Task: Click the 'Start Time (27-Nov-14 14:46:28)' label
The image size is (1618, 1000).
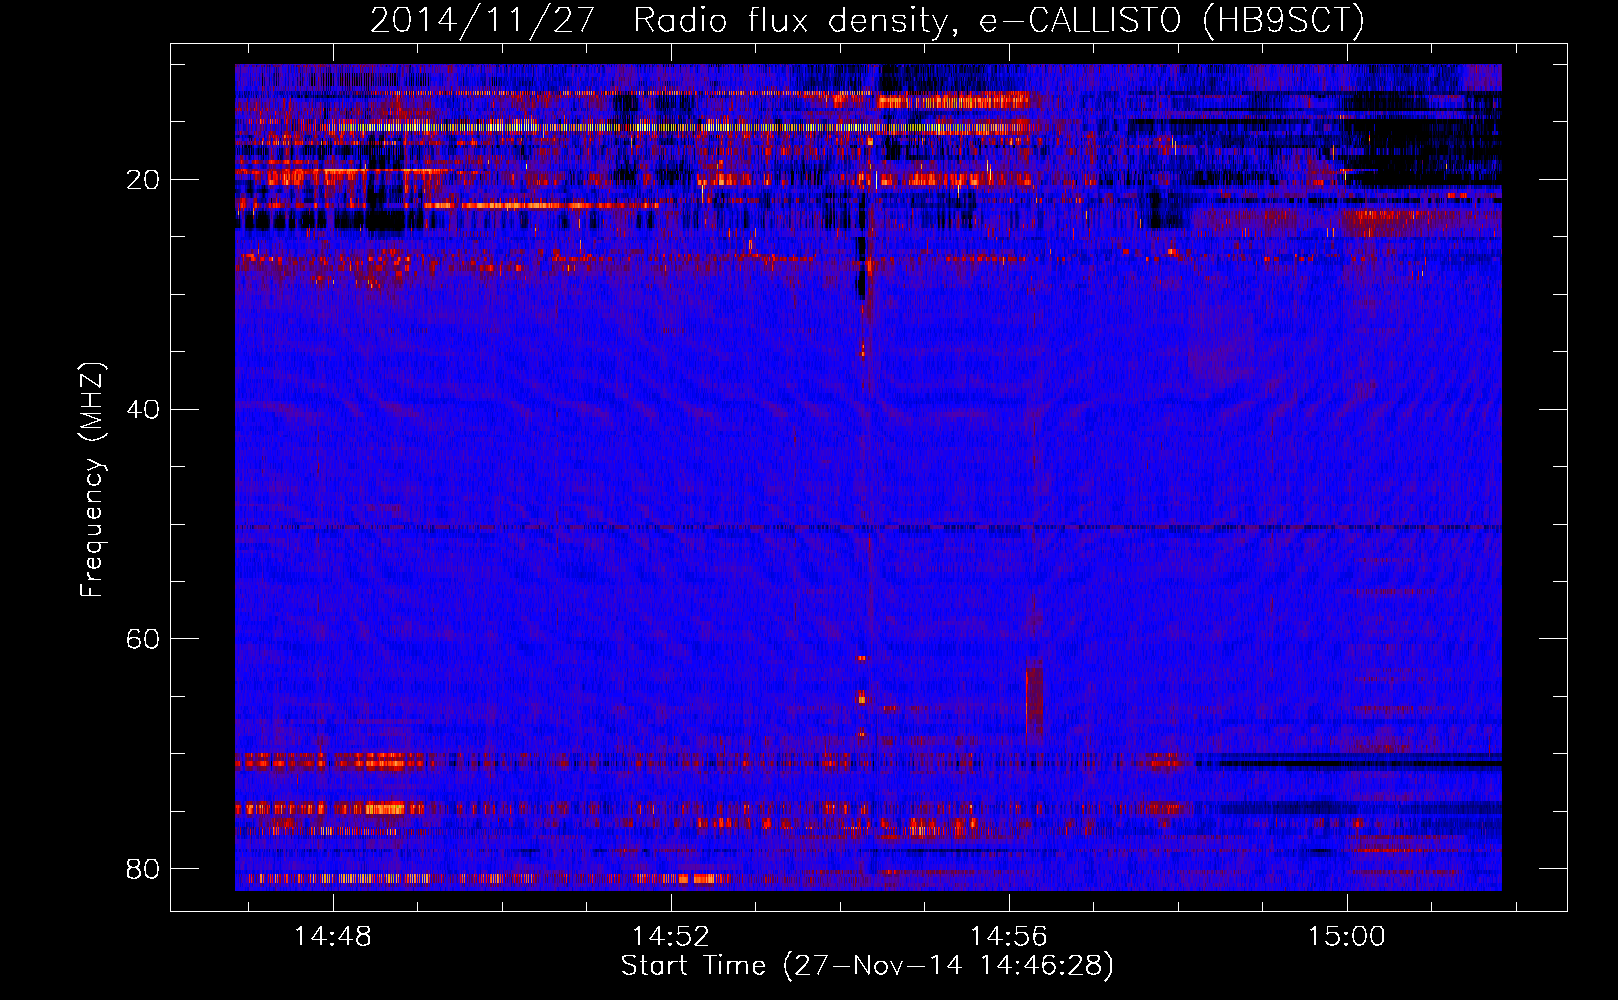Action: (867, 966)
